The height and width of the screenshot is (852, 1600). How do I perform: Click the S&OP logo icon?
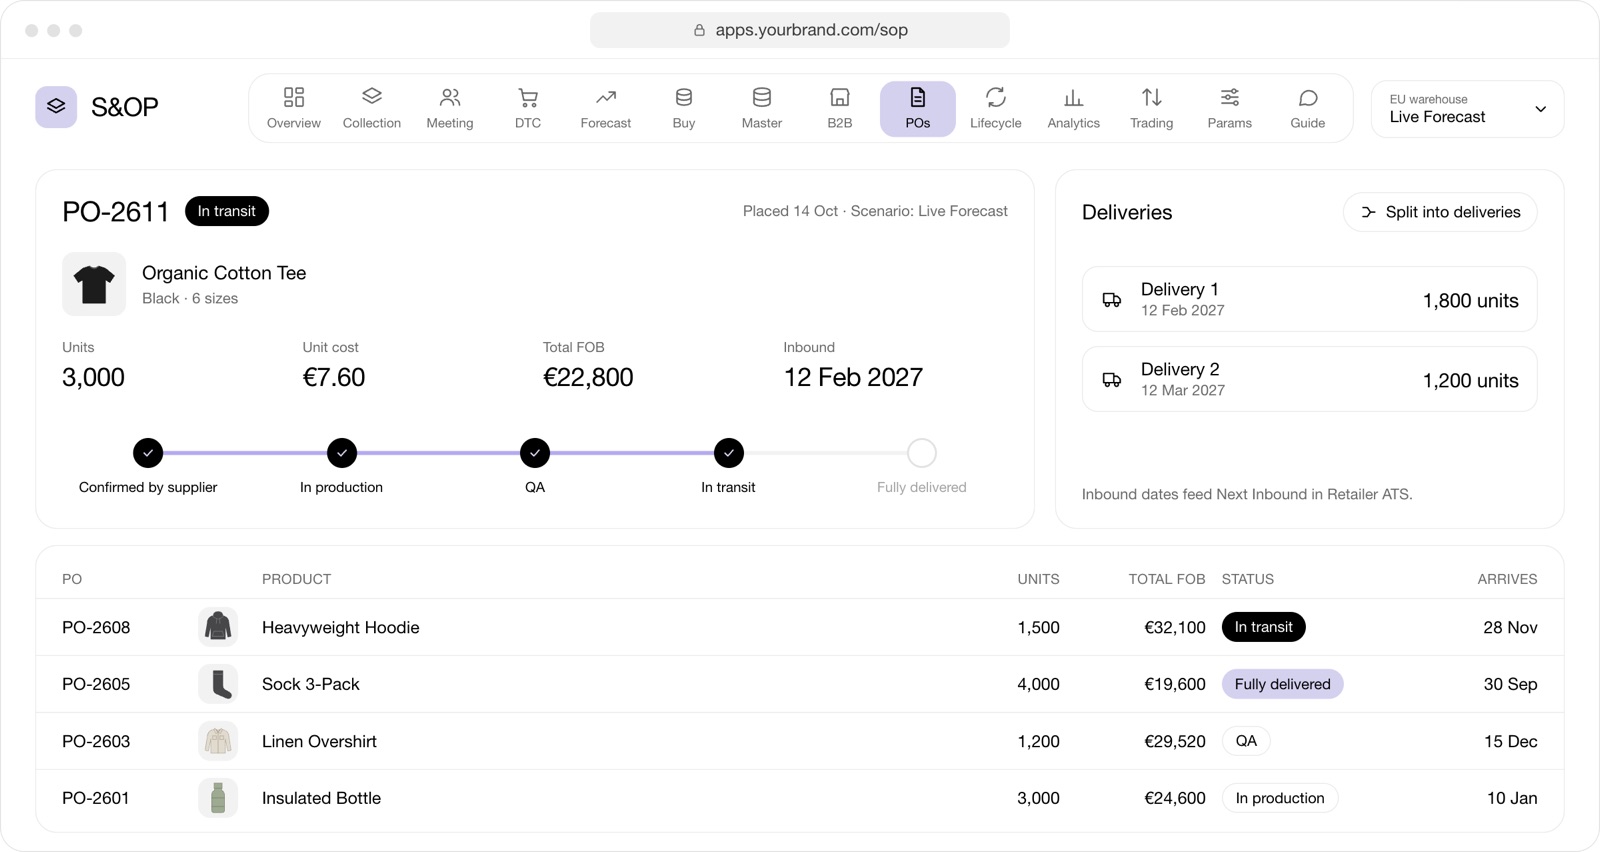point(56,107)
